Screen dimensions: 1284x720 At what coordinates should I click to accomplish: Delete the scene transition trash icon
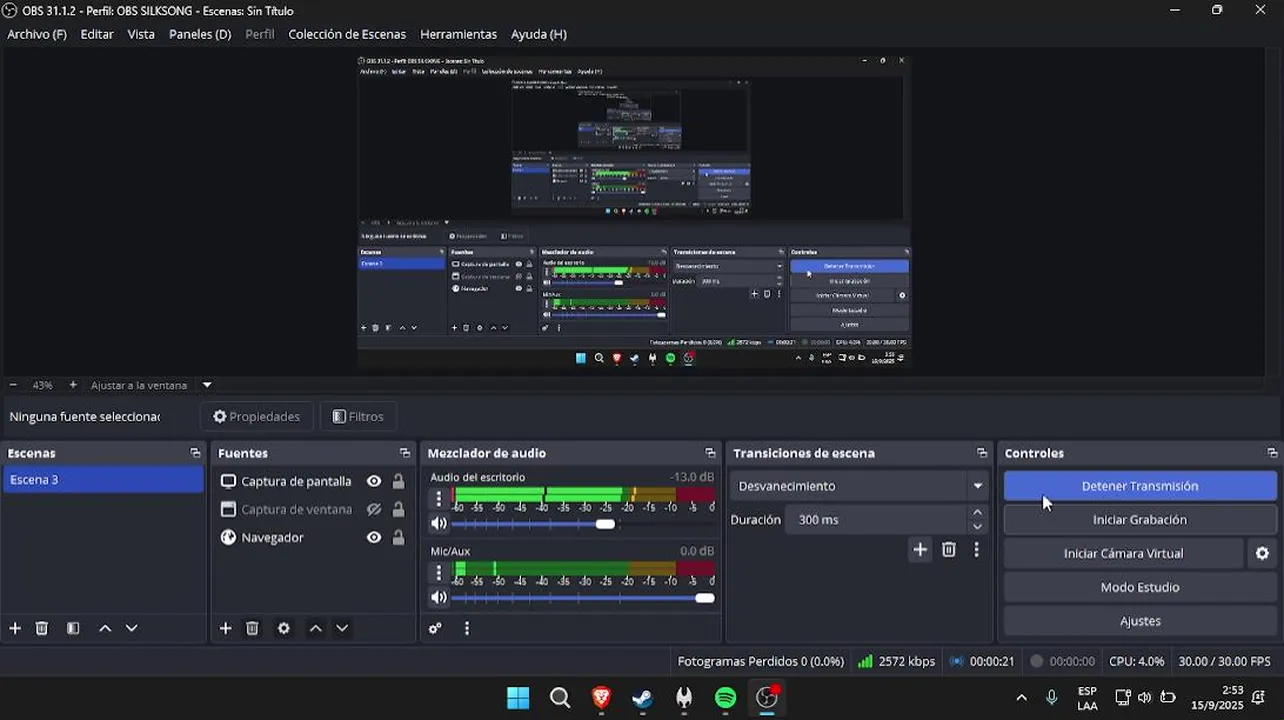[x=949, y=549]
